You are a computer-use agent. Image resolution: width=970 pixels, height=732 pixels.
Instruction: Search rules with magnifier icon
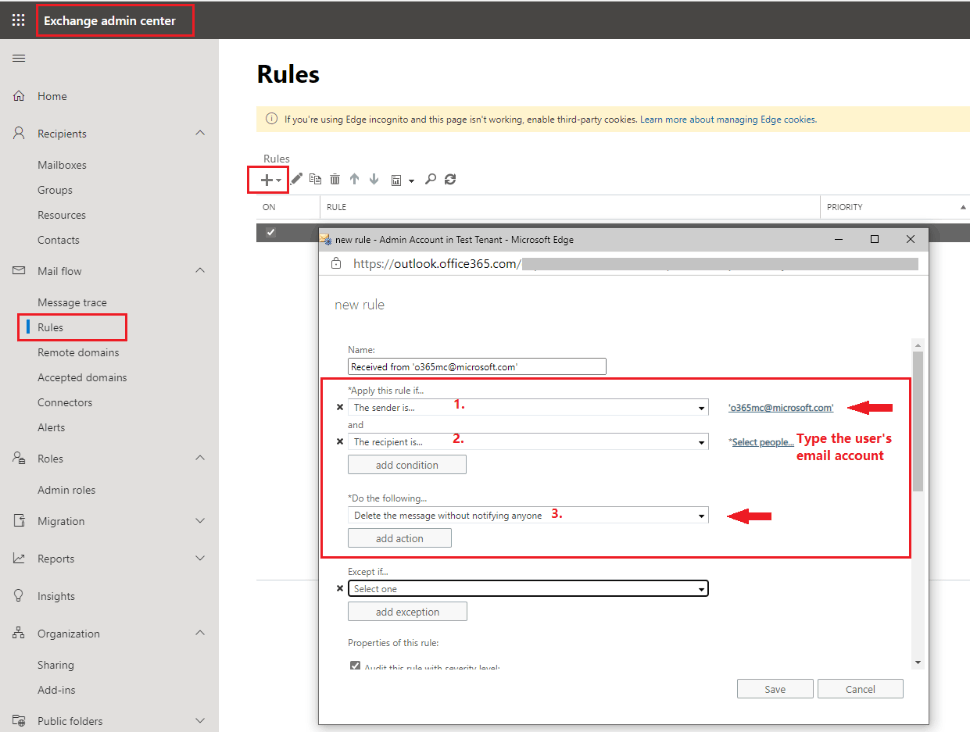431,179
